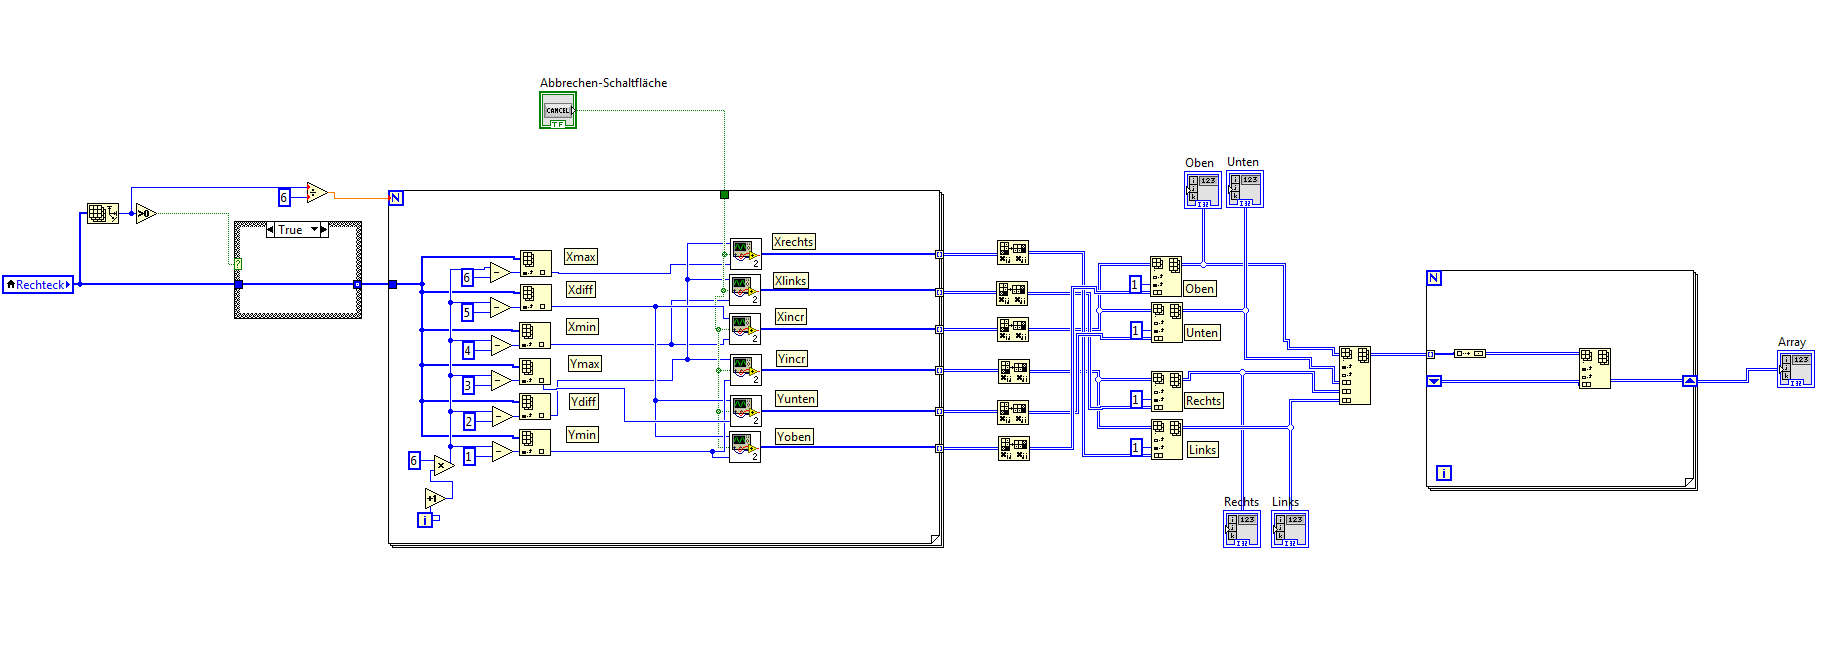This screenshot has width=1841, height=648.
Task: Select the constant 4 inside first loop
Action: [467, 350]
